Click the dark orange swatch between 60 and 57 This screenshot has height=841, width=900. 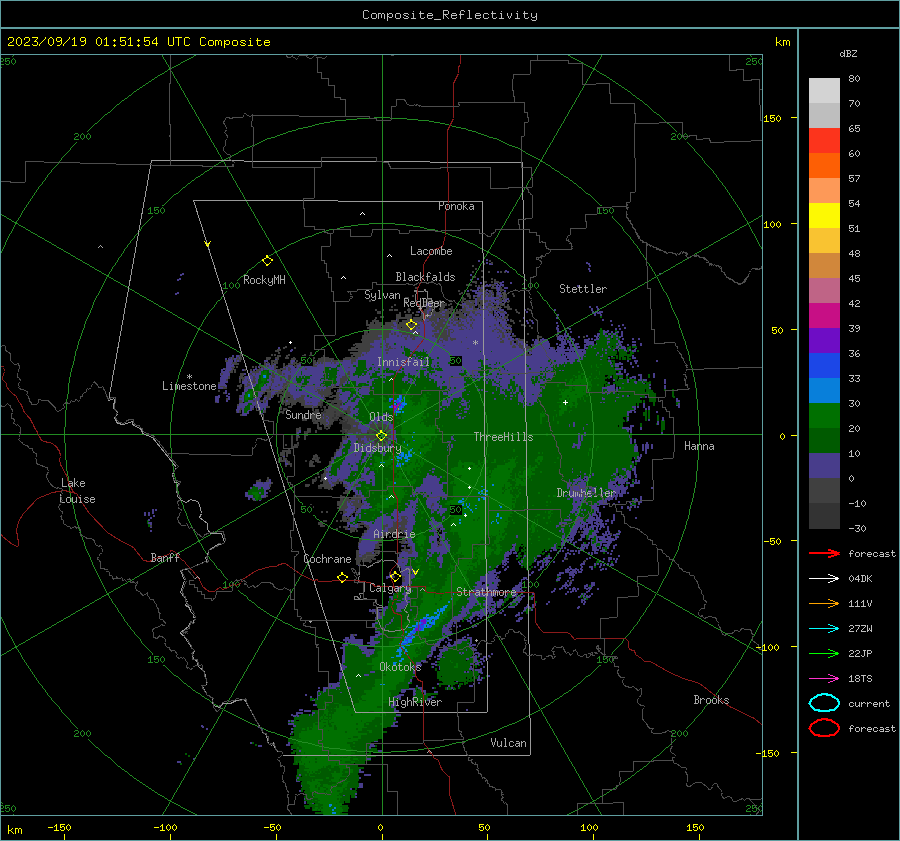824,166
